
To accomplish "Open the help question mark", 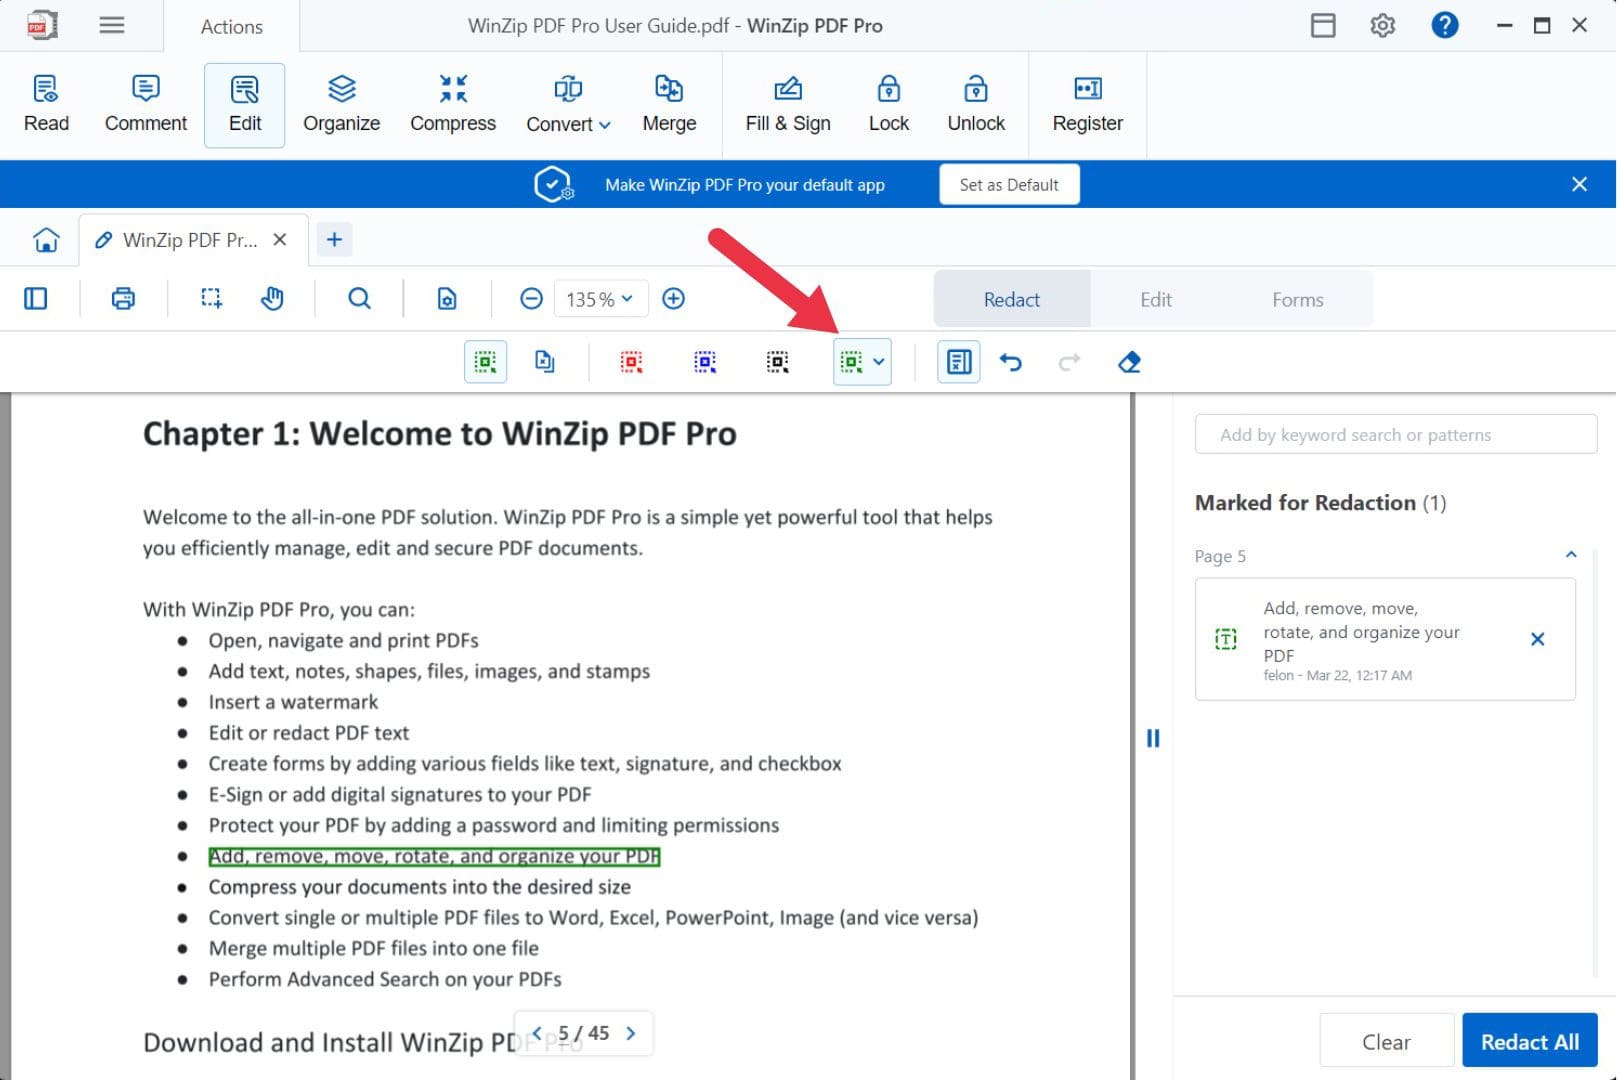I will [1445, 25].
